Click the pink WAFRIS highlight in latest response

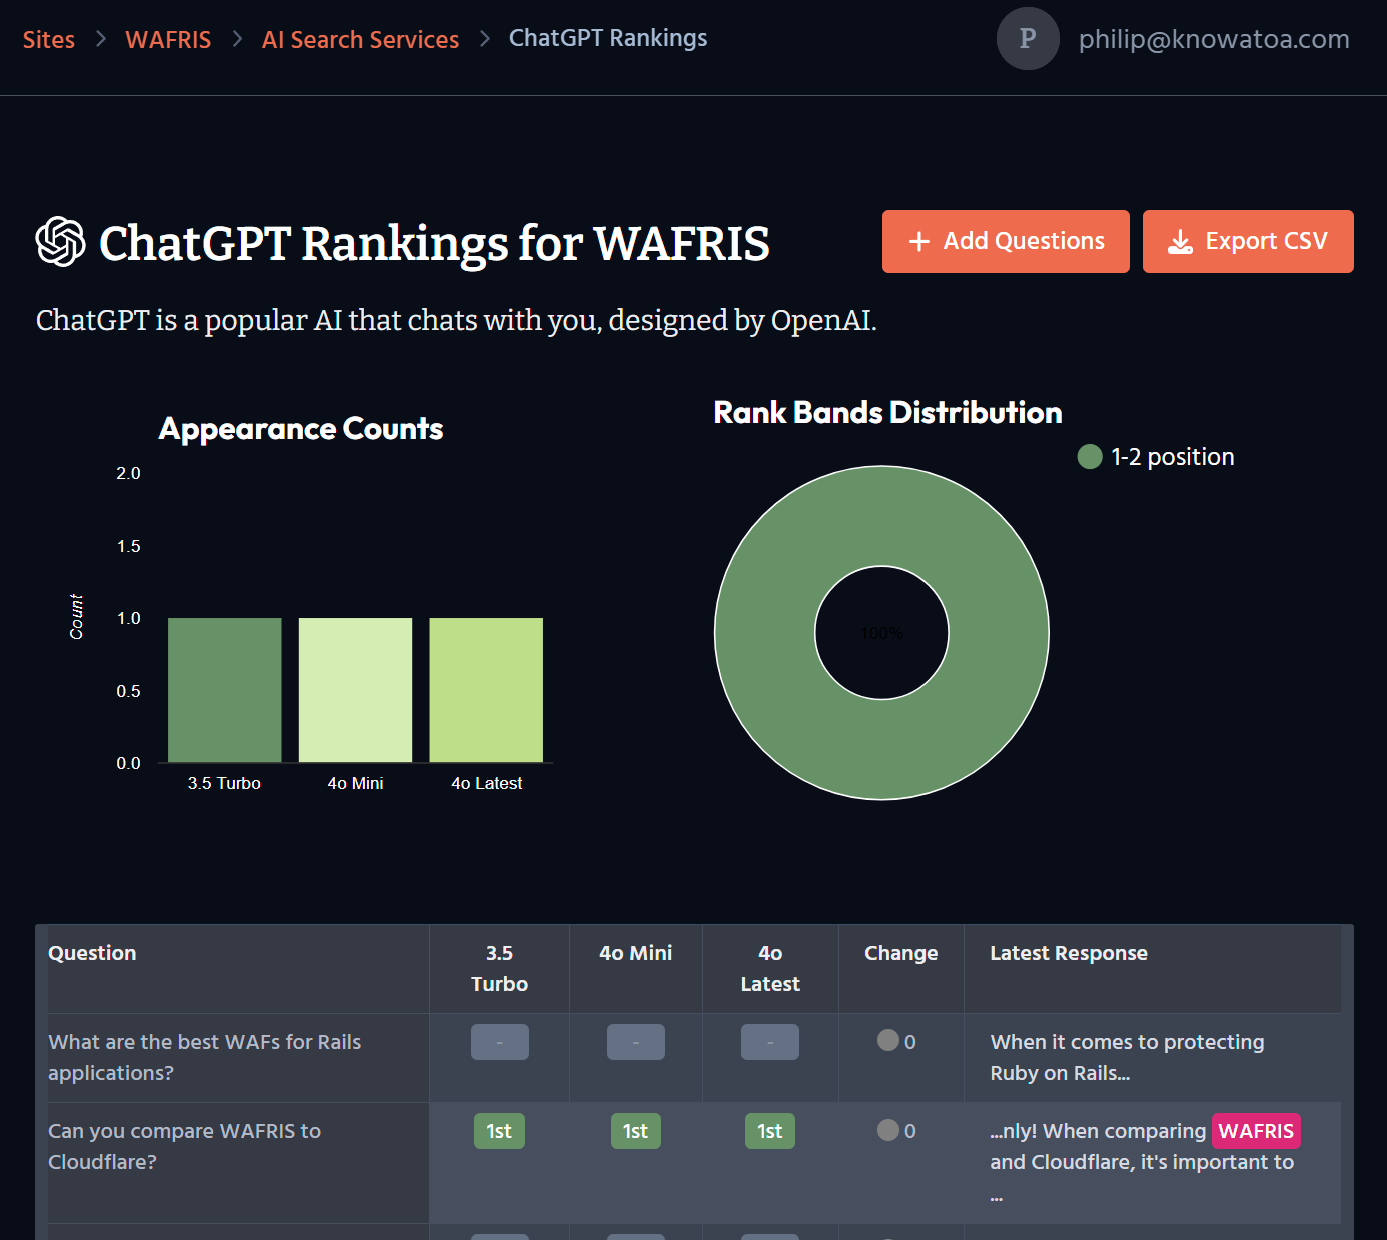[x=1255, y=1131]
